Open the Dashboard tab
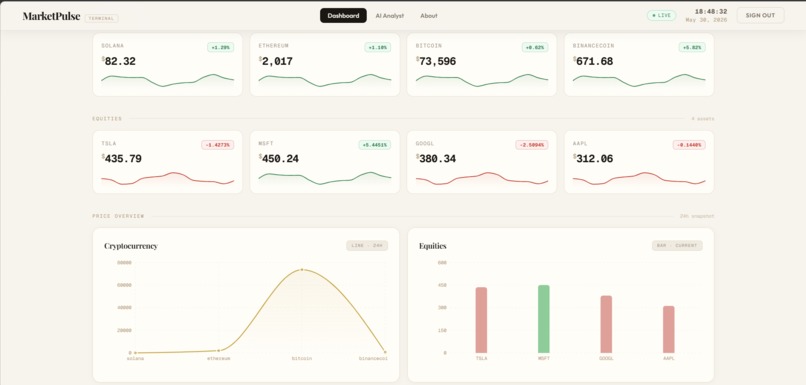 coord(343,15)
